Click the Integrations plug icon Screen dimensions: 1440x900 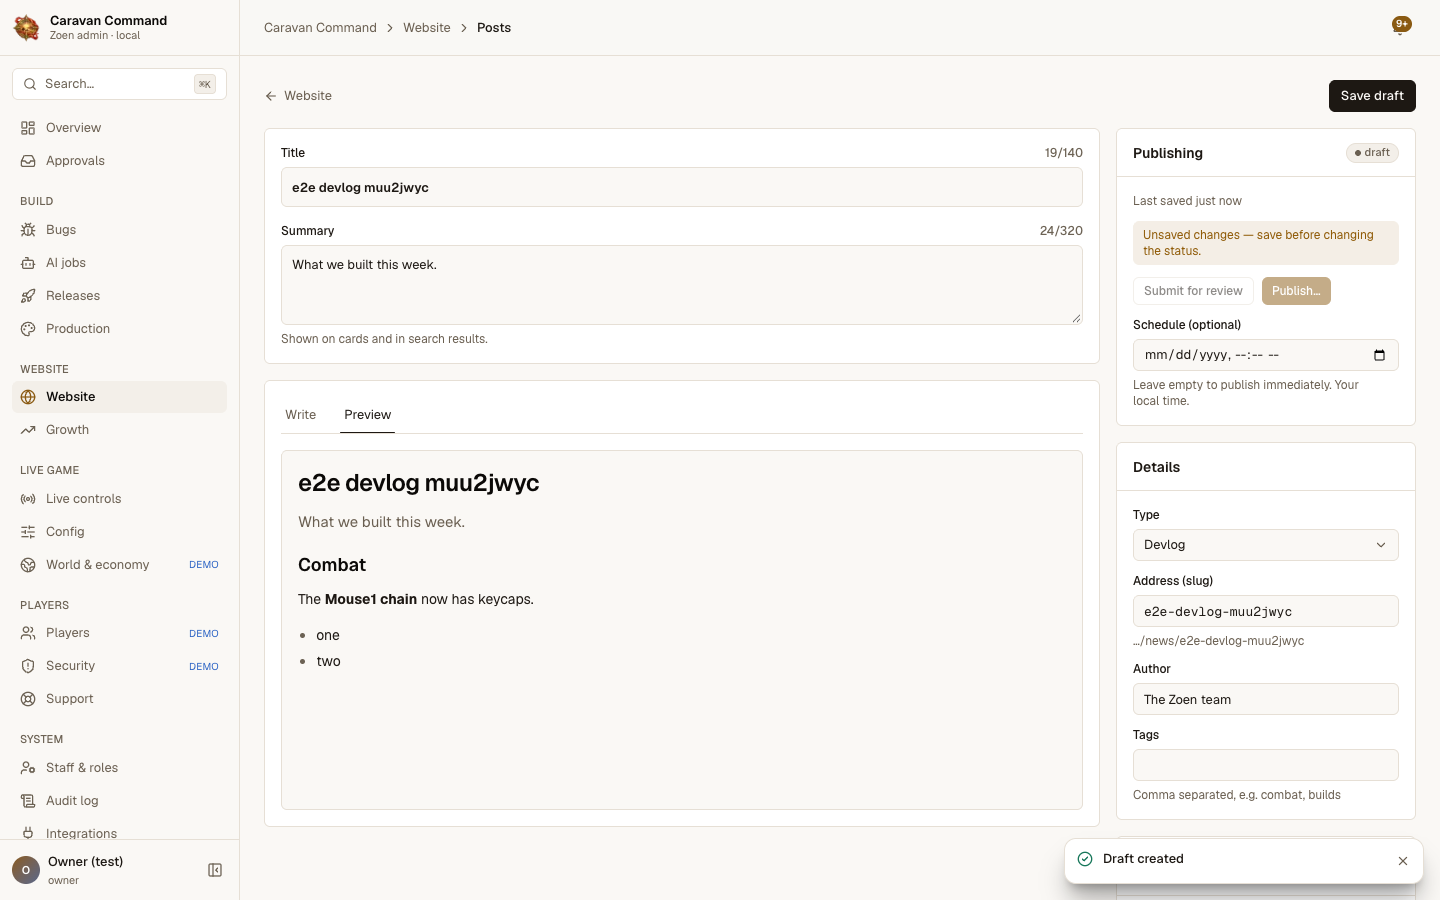click(x=28, y=833)
